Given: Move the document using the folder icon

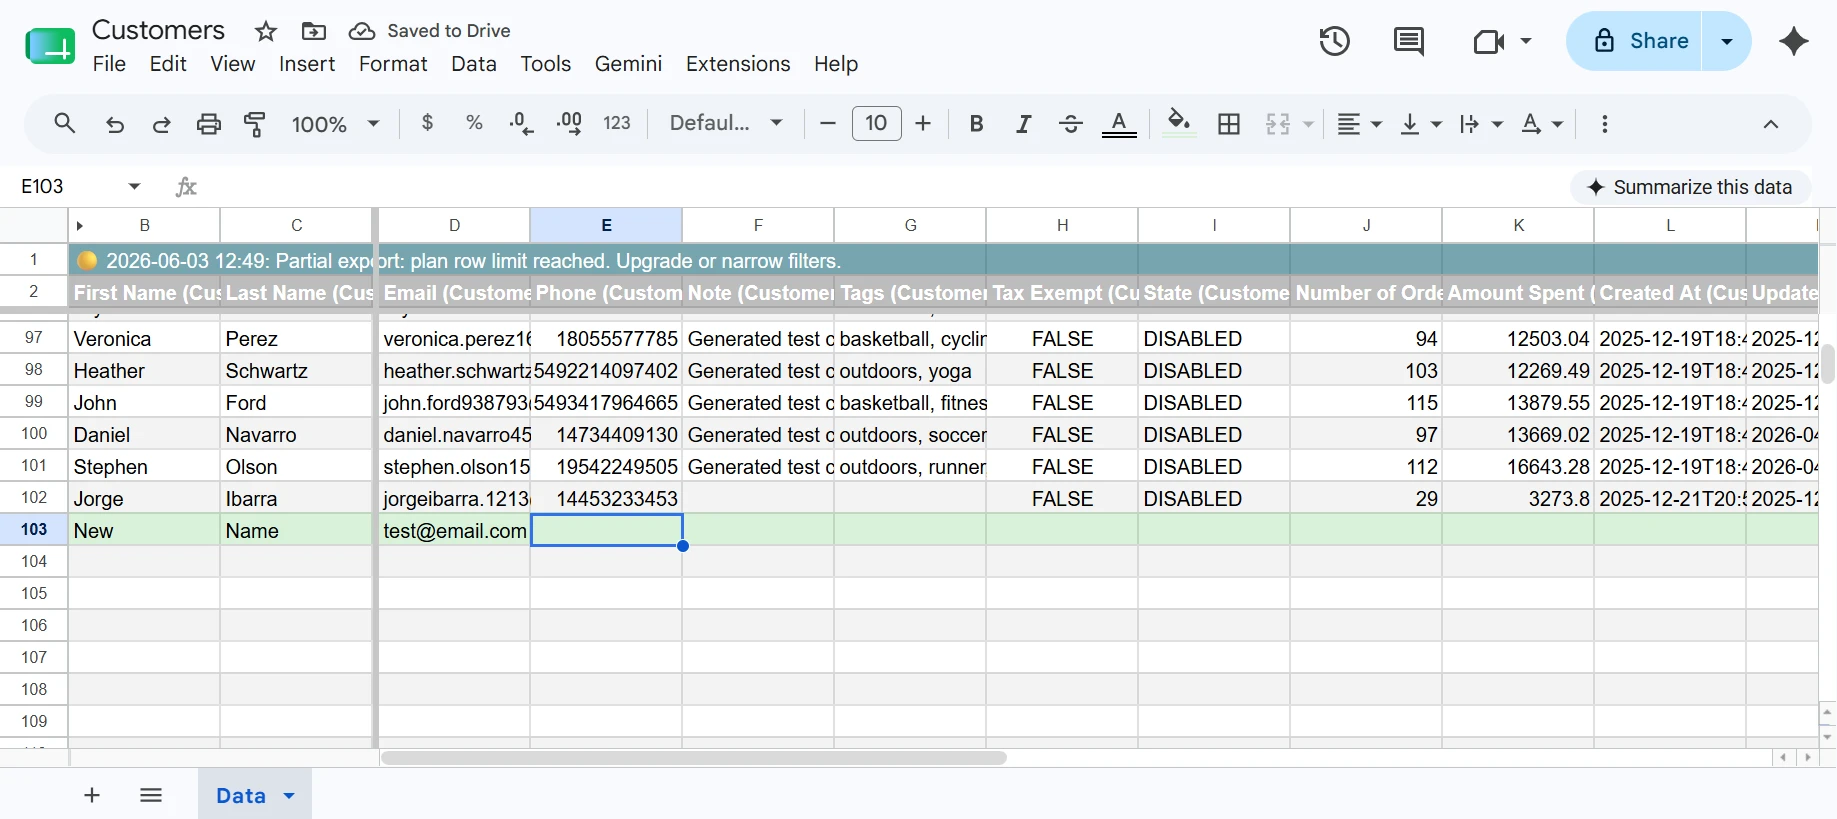Looking at the screenshot, I should point(313,31).
